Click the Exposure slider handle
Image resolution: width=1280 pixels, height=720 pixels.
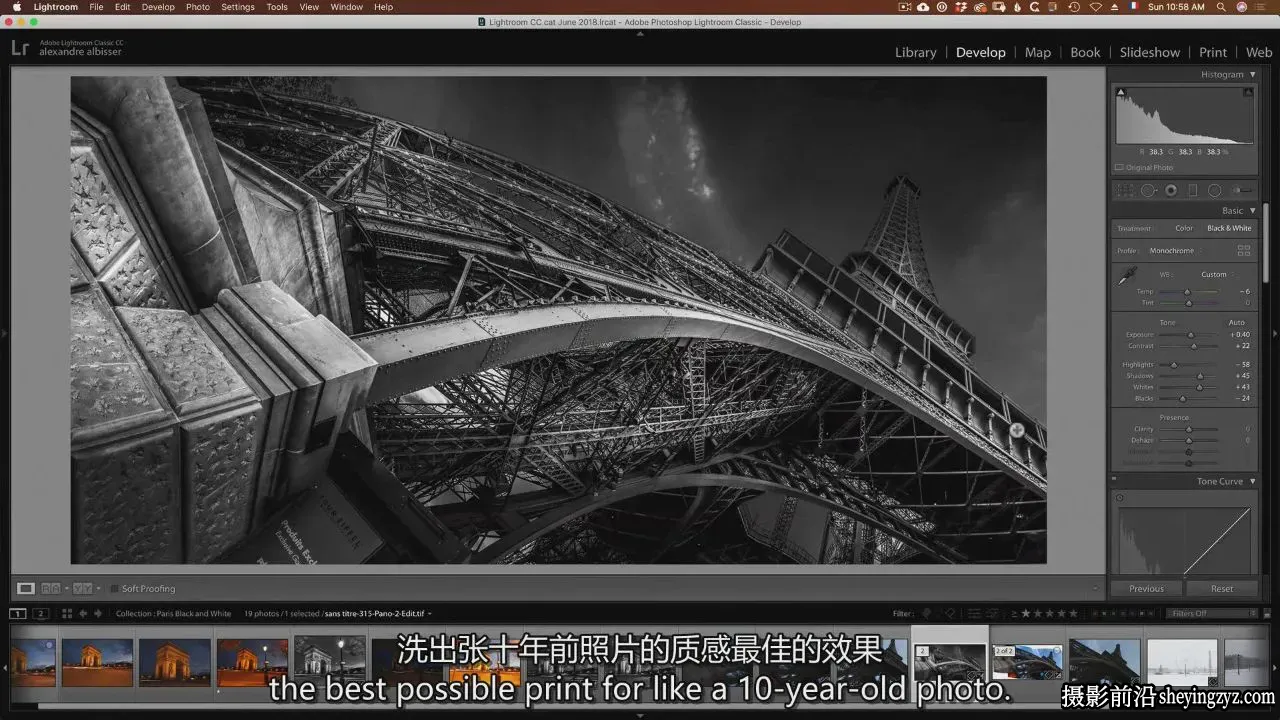coord(1190,335)
